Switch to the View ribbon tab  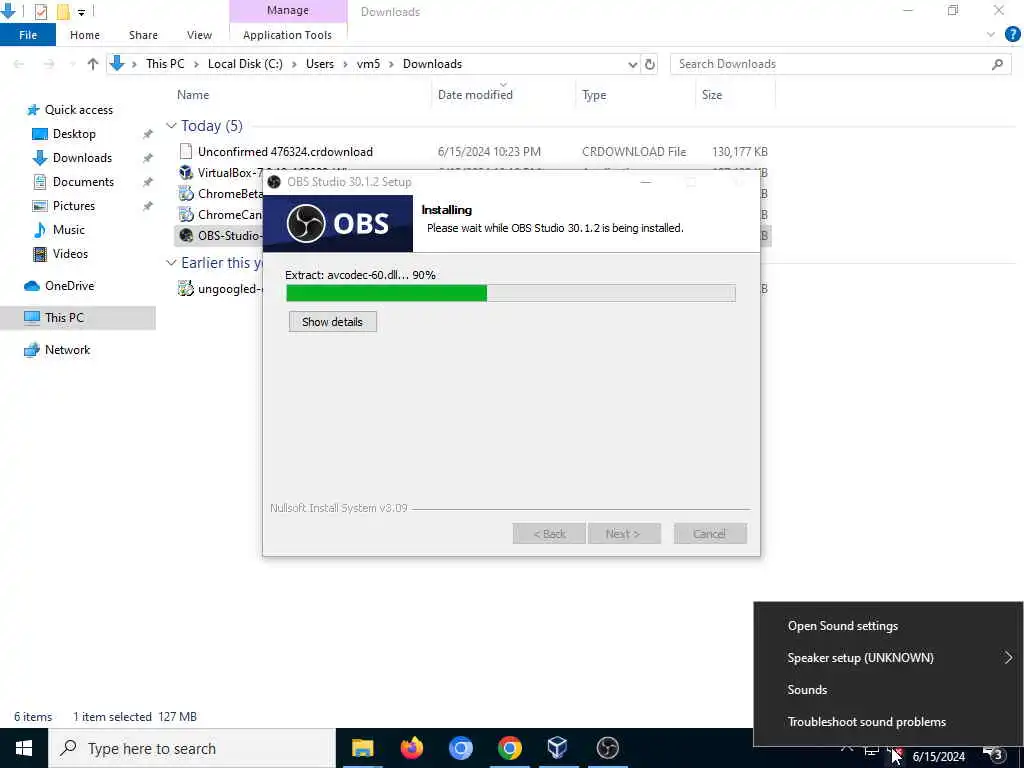pyautogui.click(x=199, y=35)
